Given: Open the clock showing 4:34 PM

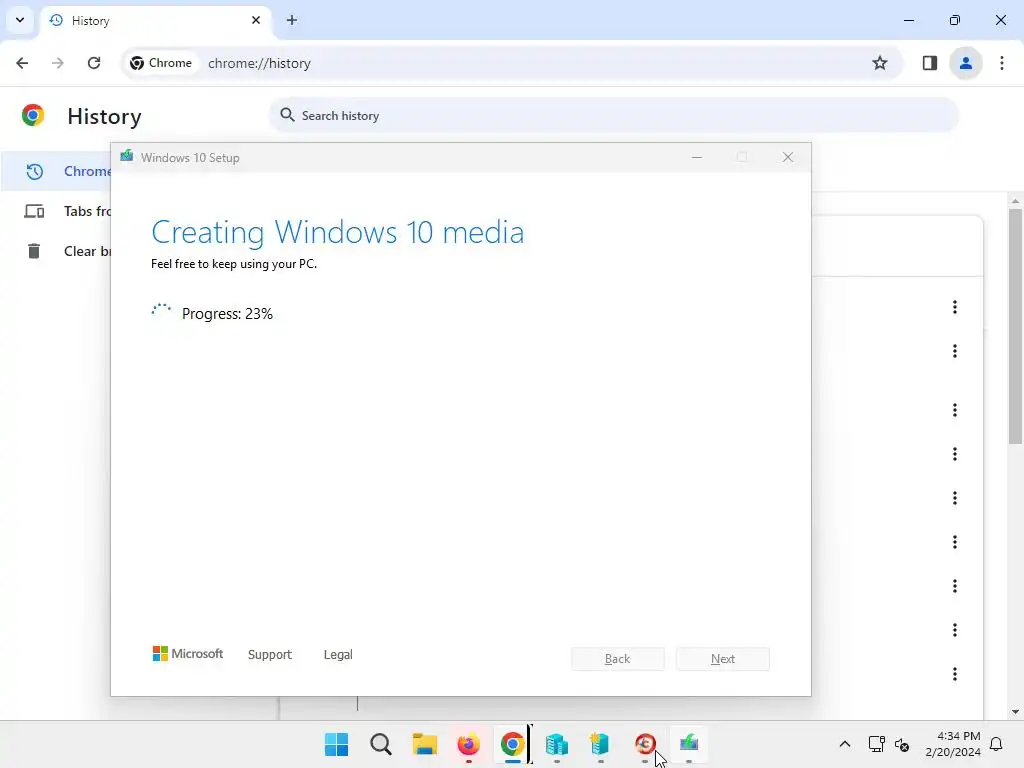Looking at the screenshot, I should [953, 744].
